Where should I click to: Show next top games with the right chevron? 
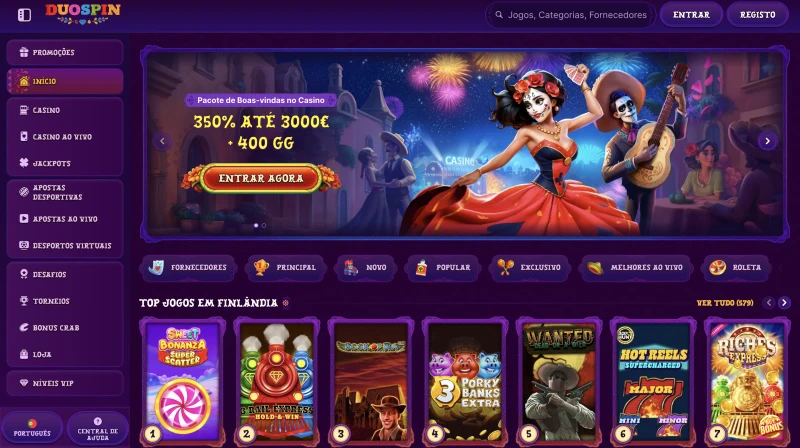coord(784,303)
